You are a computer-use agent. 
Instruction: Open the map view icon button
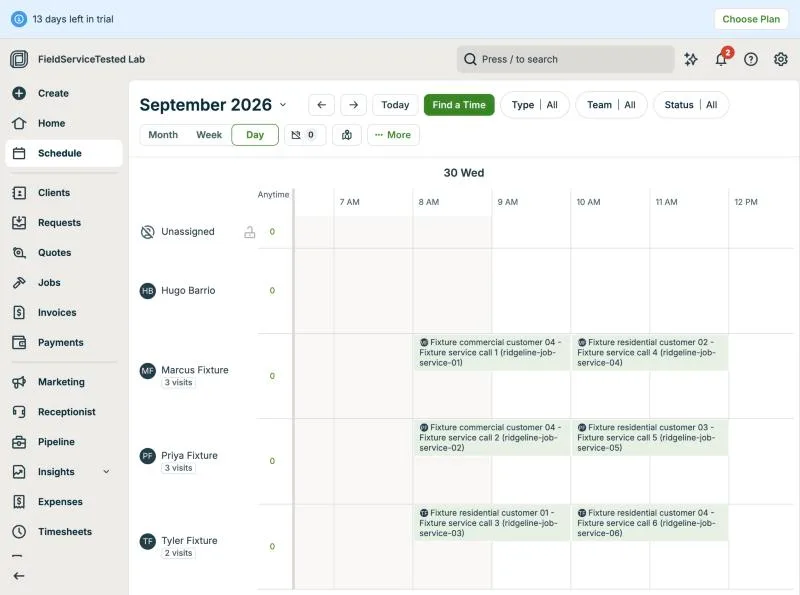coord(347,135)
